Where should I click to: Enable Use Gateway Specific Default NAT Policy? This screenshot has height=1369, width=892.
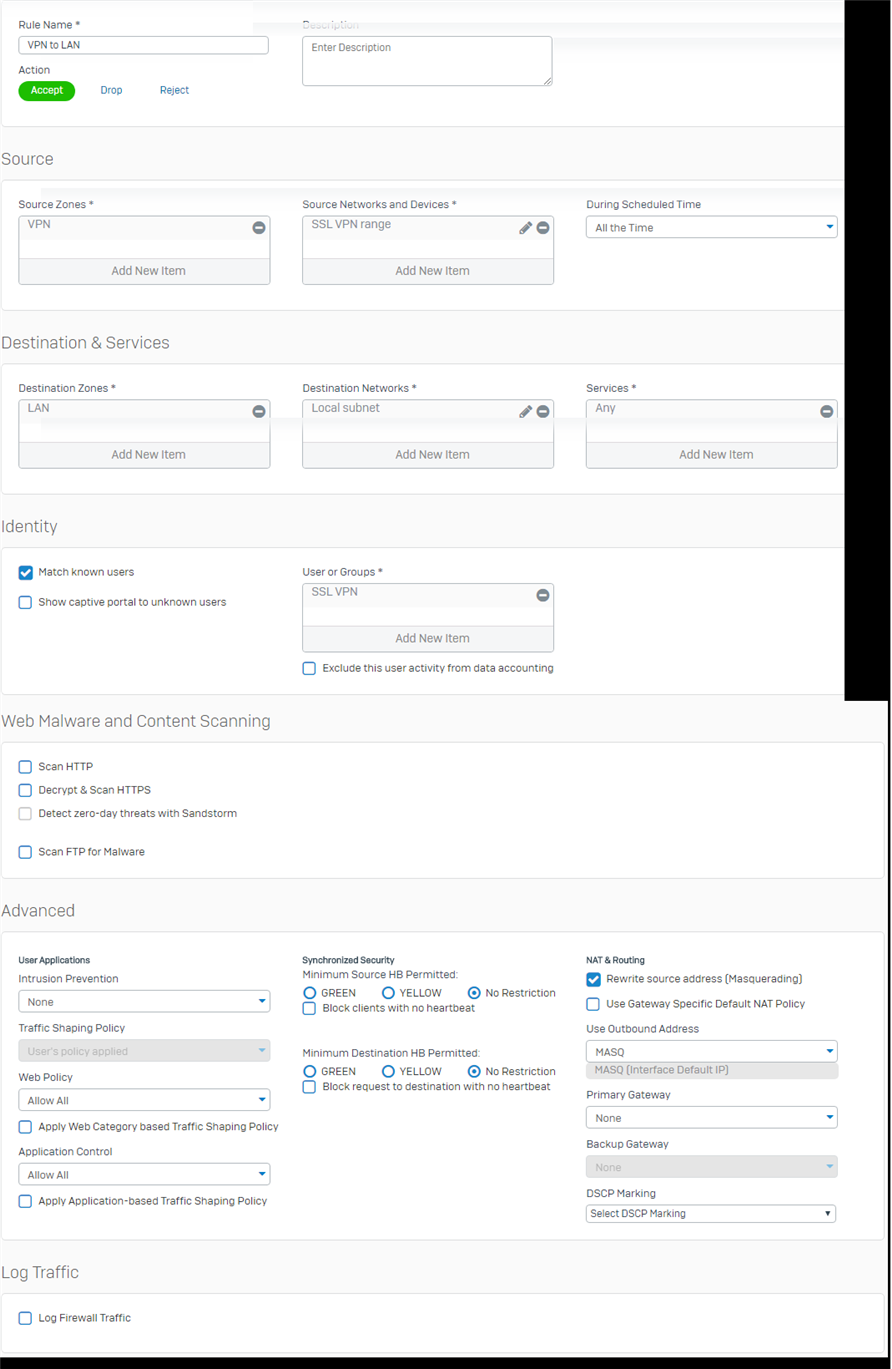pyautogui.click(x=594, y=1004)
